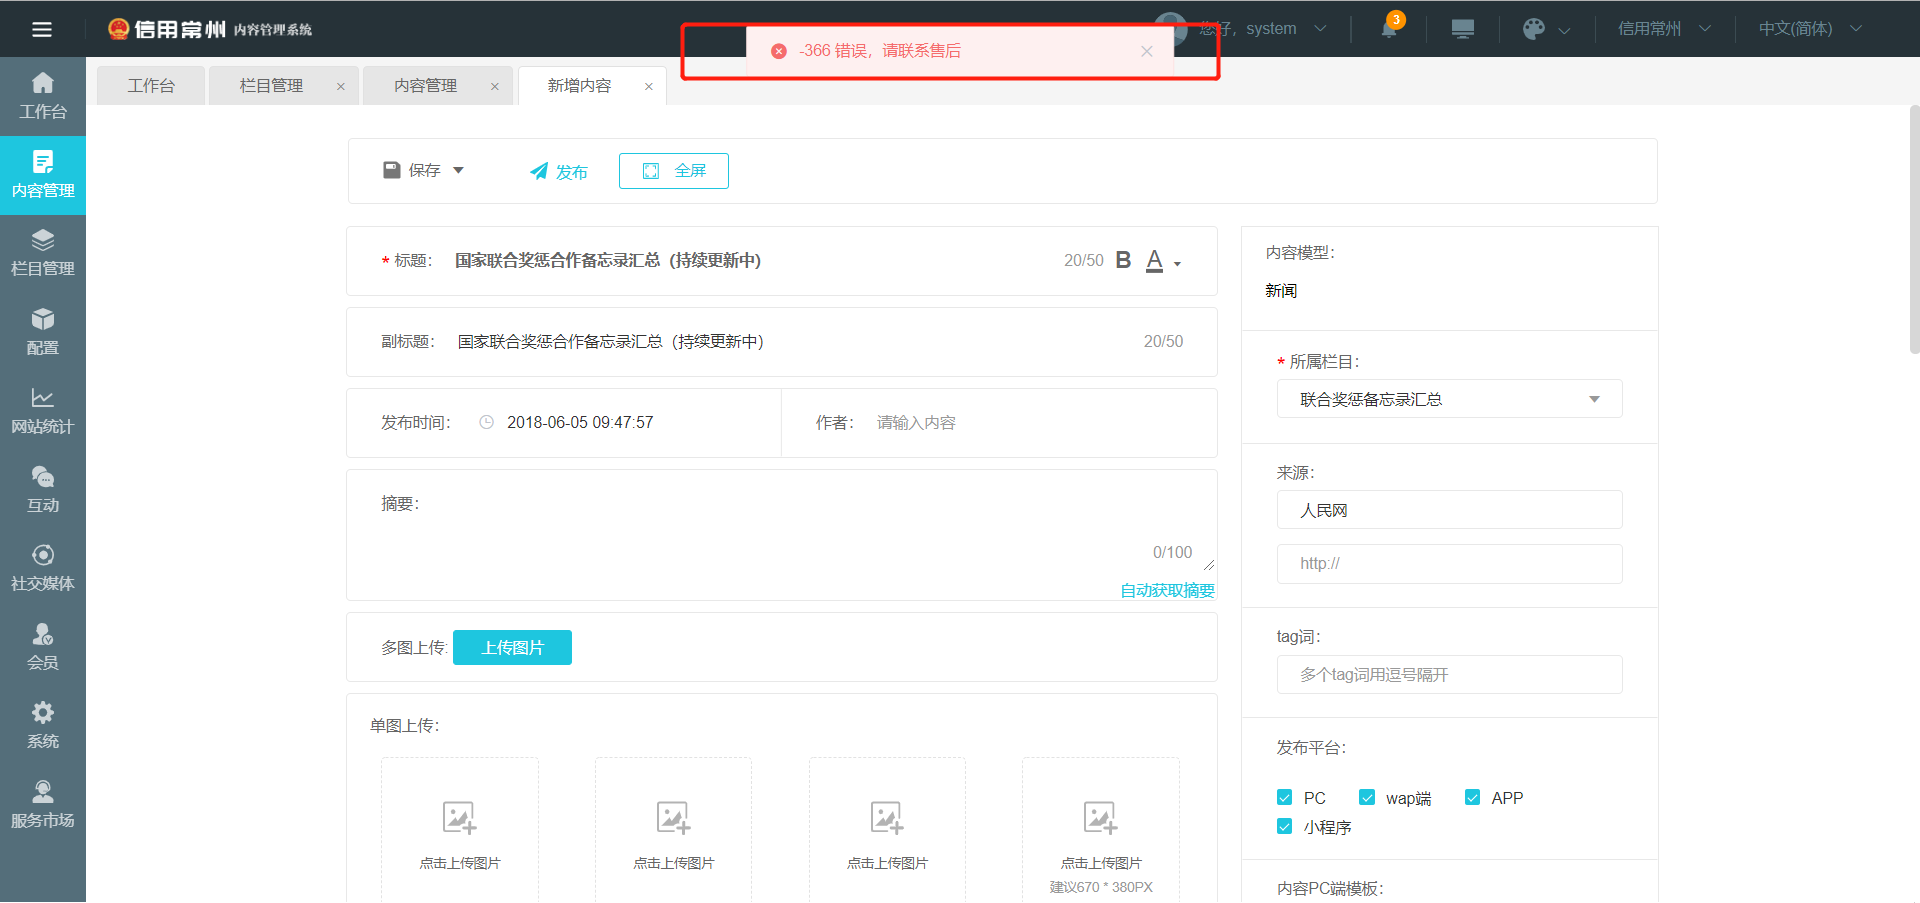Click the 自动获取摘要 link

point(1167,590)
